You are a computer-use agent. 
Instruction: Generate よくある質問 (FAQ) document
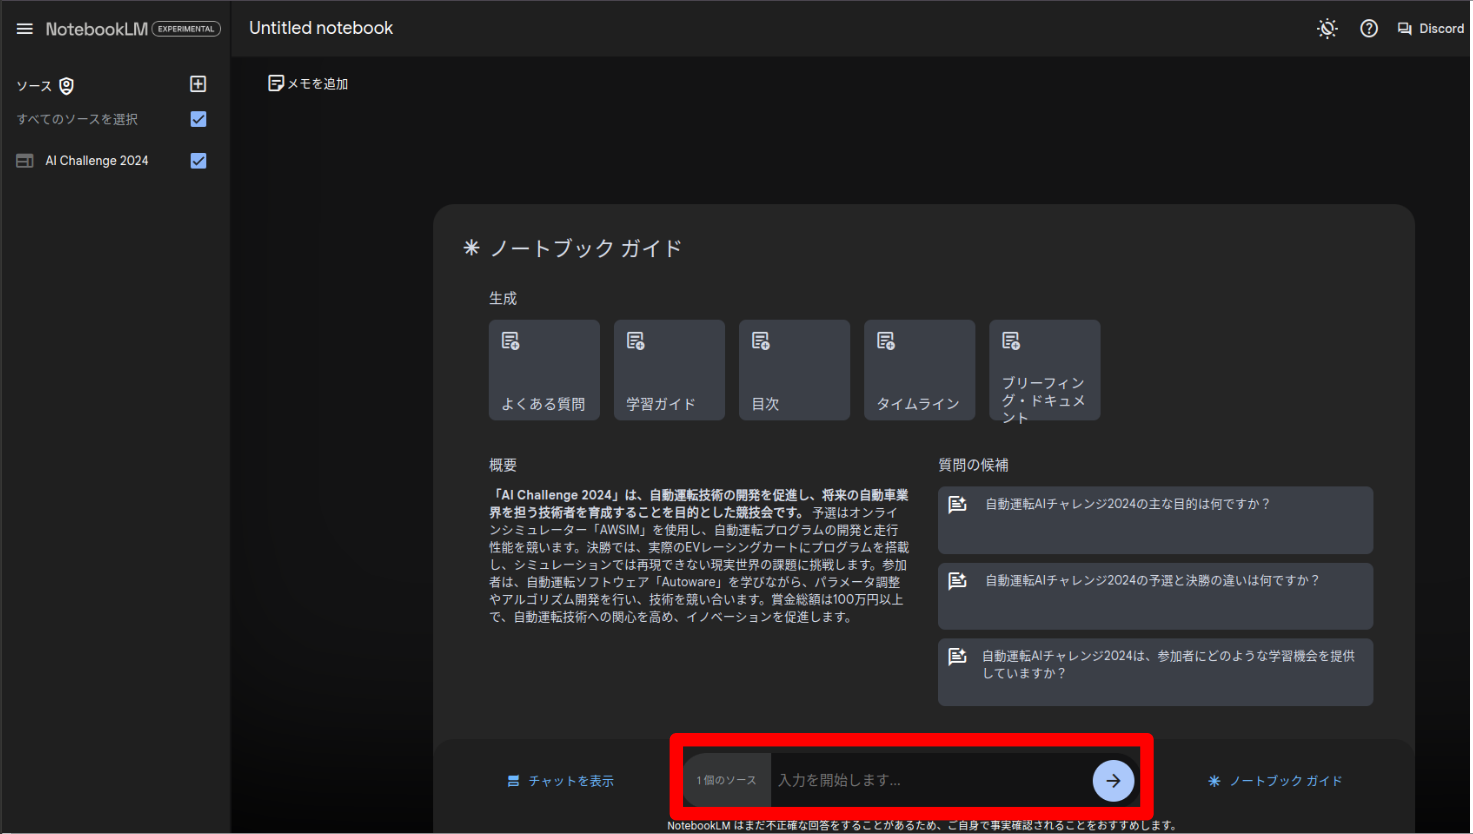point(544,370)
